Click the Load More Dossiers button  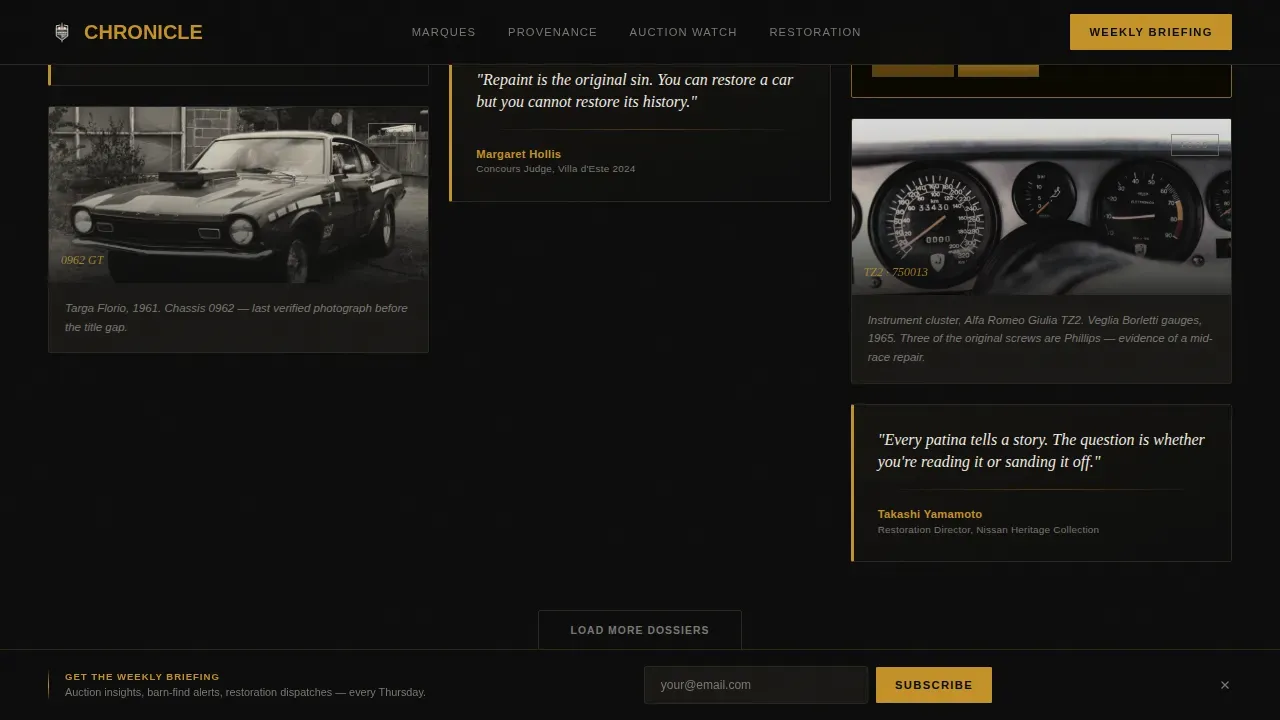pyautogui.click(x=640, y=630)
